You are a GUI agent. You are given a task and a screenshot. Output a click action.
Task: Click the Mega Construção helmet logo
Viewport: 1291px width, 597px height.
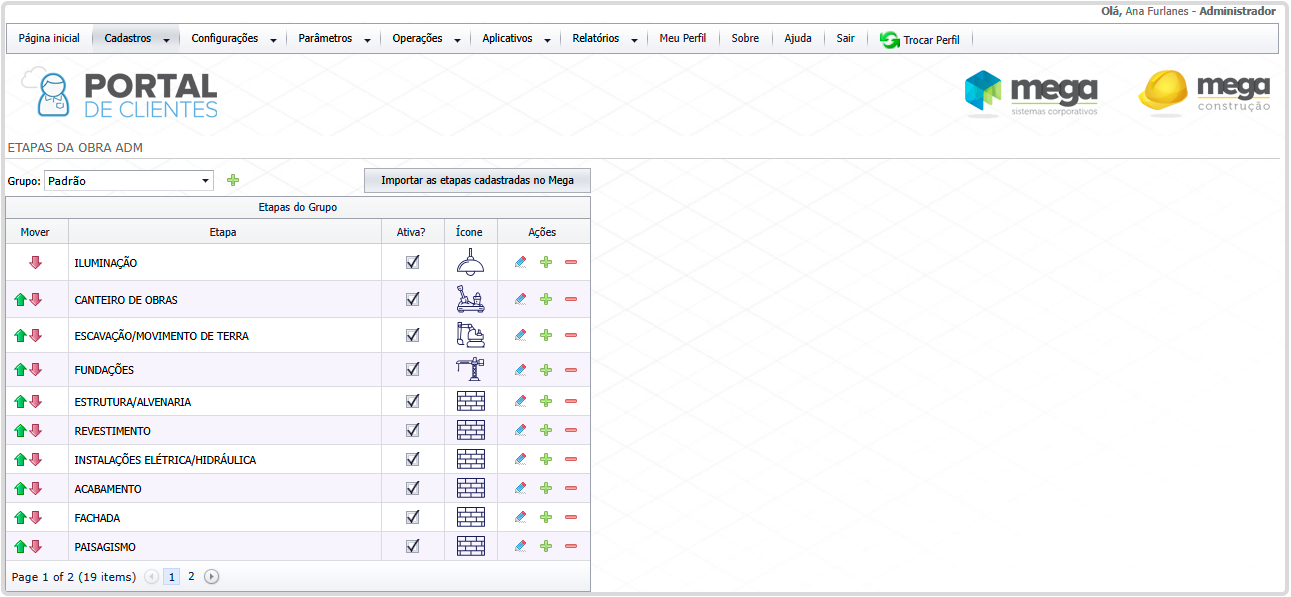[1204, 92]
